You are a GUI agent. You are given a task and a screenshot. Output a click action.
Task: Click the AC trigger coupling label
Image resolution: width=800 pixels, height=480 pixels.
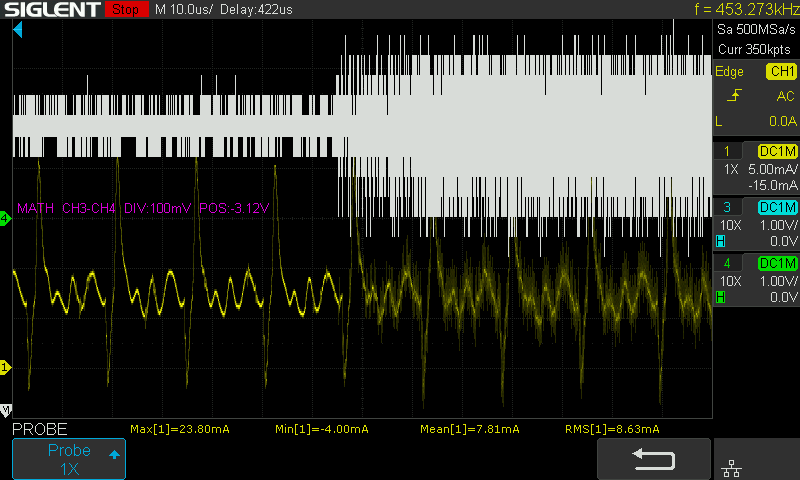coord(785,96)
